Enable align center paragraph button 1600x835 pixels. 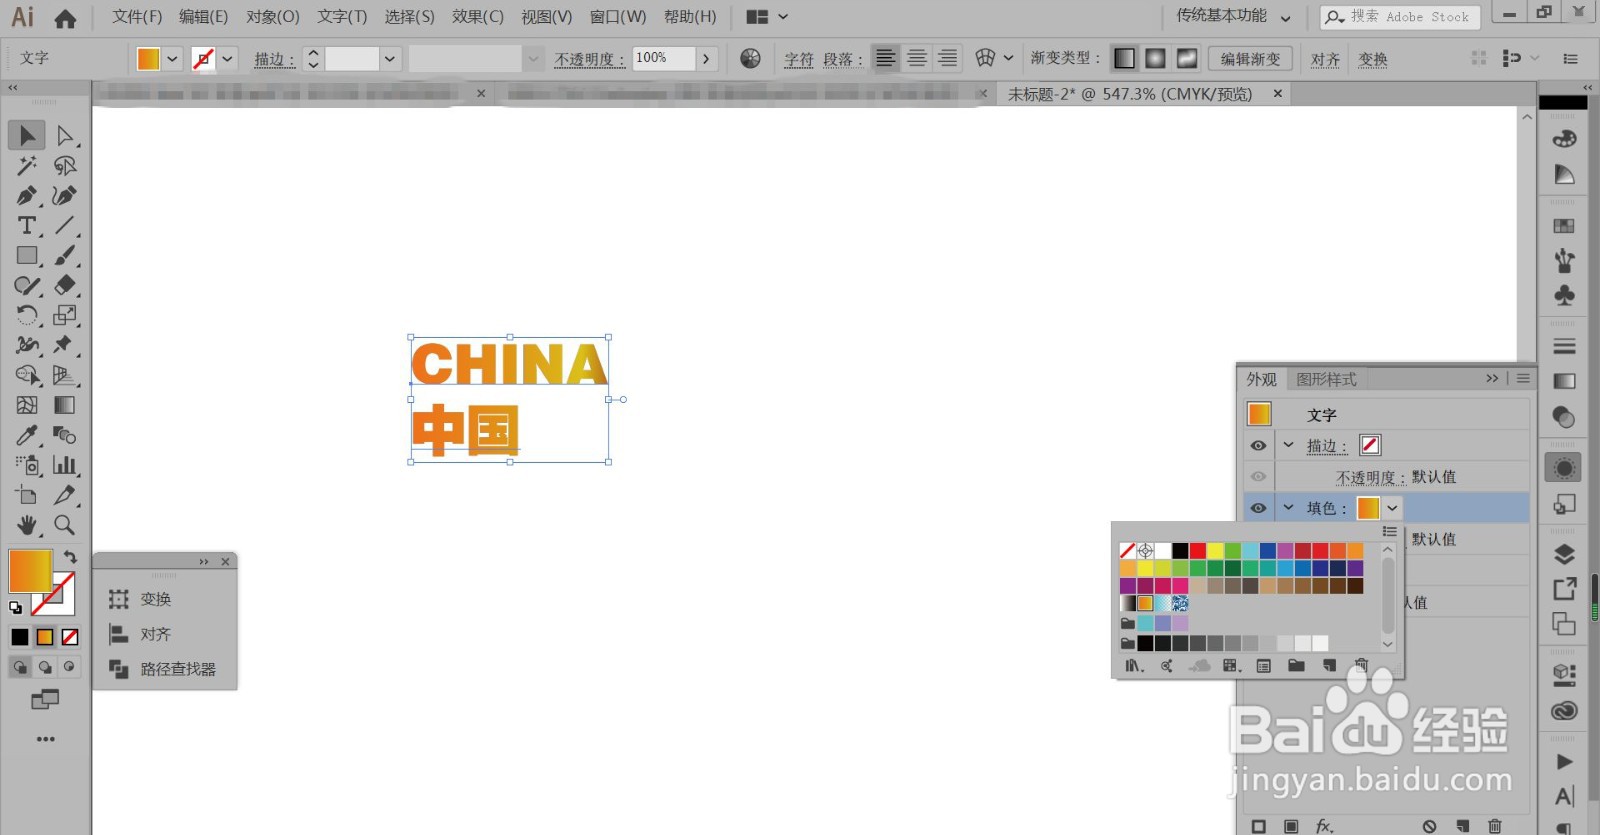click(x=917, y=58)
